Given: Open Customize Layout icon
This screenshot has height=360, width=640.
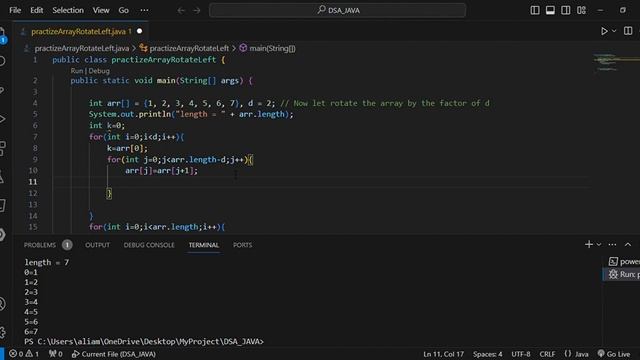Looking at the screenshot, I should click(x=582, y=10).
